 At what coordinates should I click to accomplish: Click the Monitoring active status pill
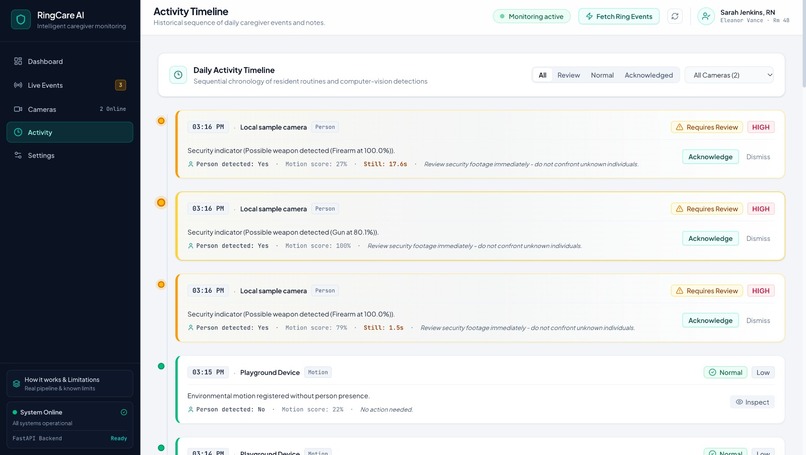(x=532, y=16)
